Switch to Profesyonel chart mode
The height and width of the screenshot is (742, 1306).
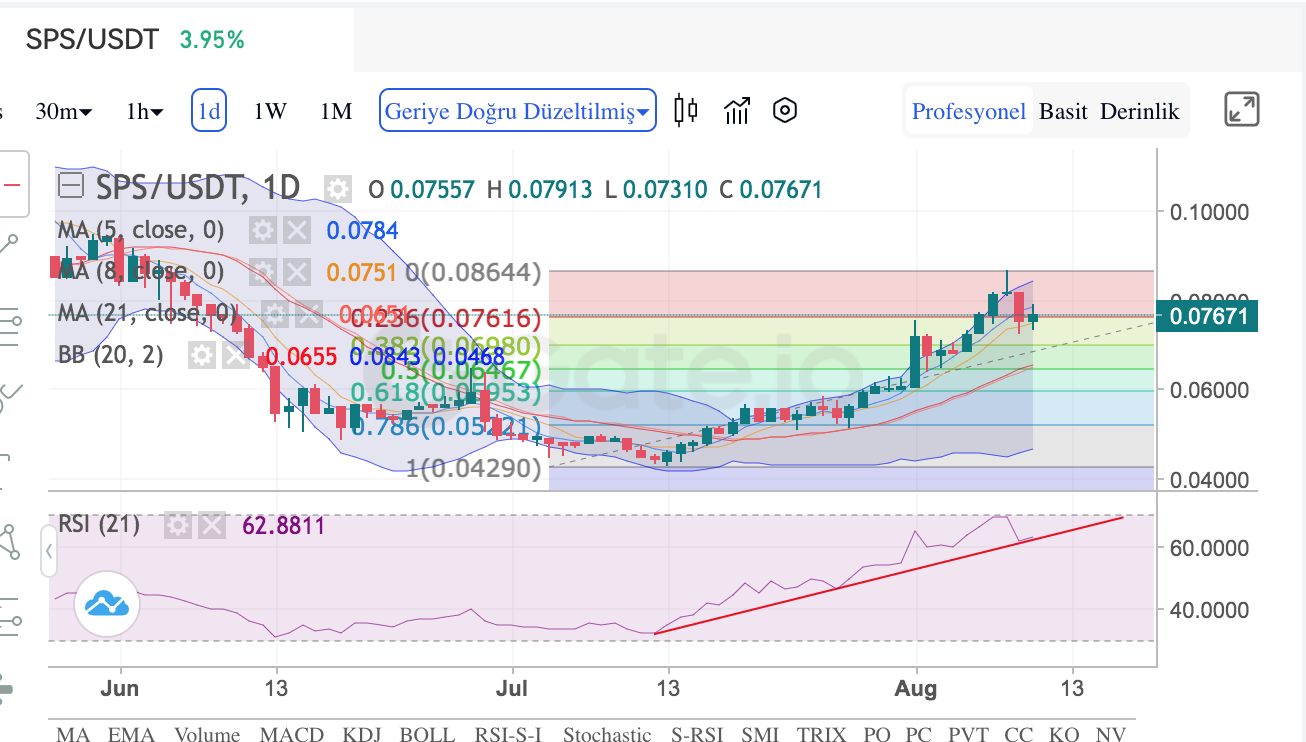(969, 111)
